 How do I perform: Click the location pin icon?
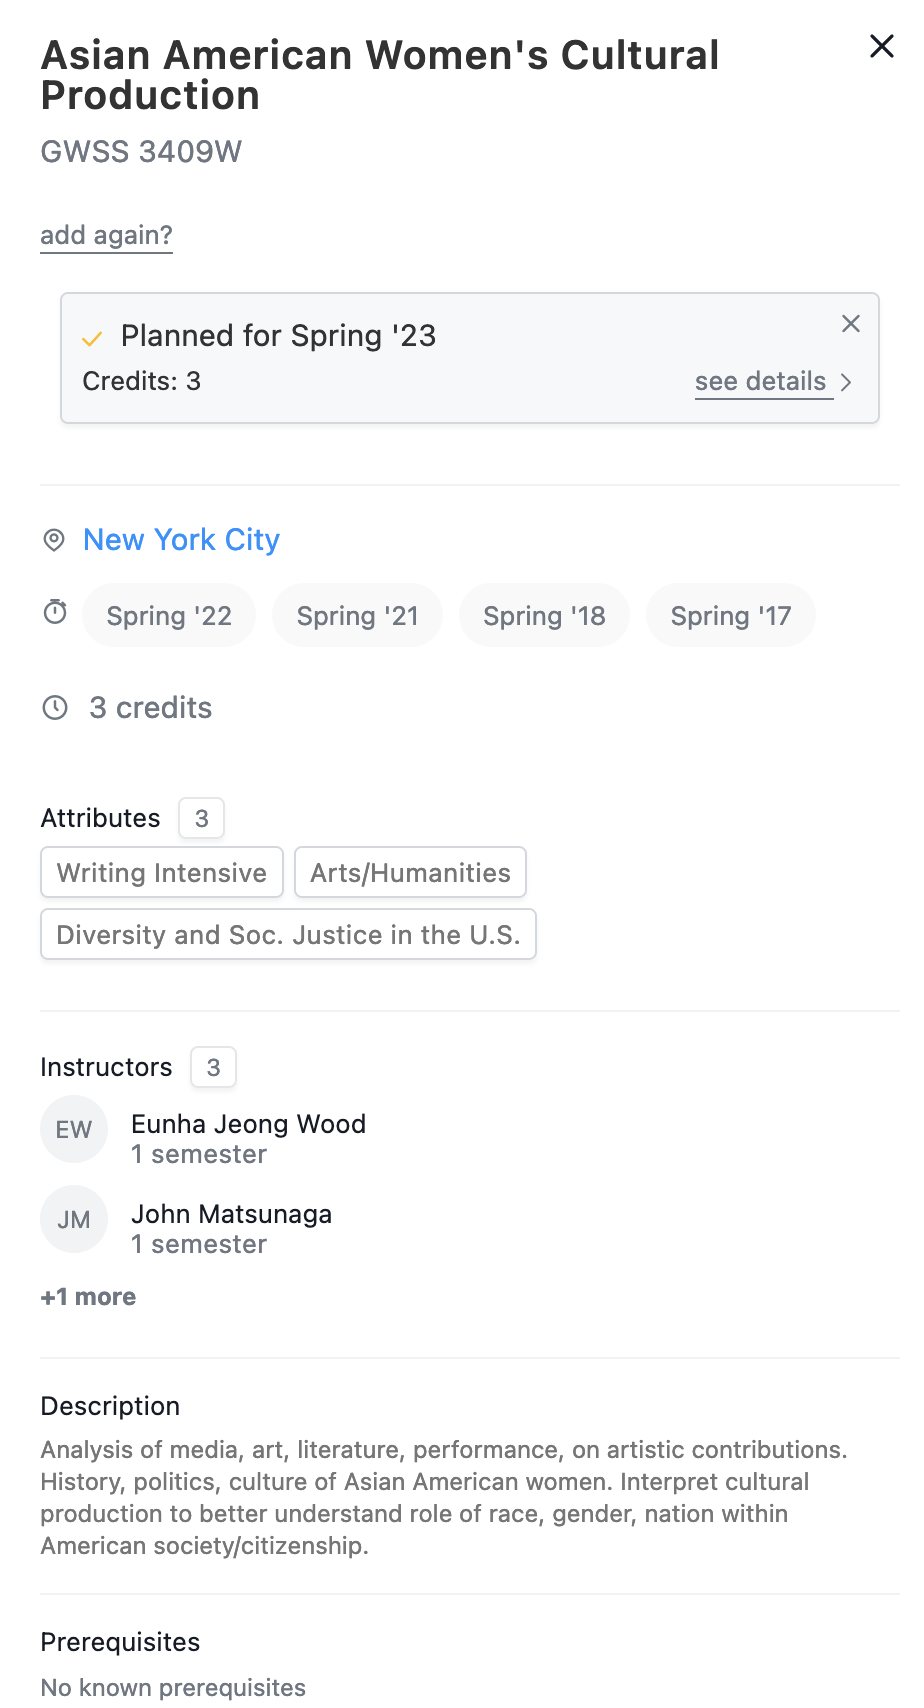(x=54, y=540)
